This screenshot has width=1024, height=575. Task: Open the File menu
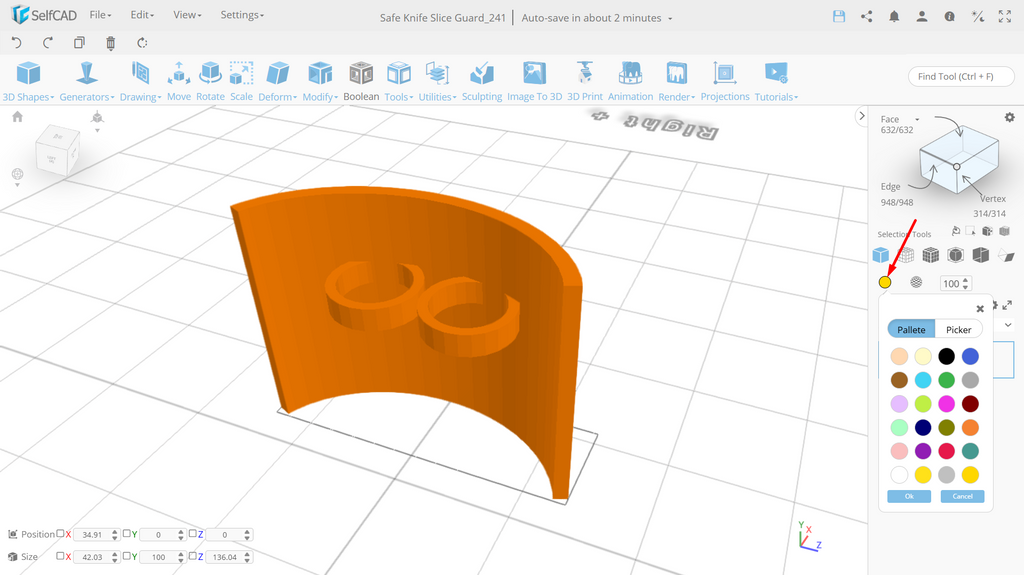(x=100, y=14)
